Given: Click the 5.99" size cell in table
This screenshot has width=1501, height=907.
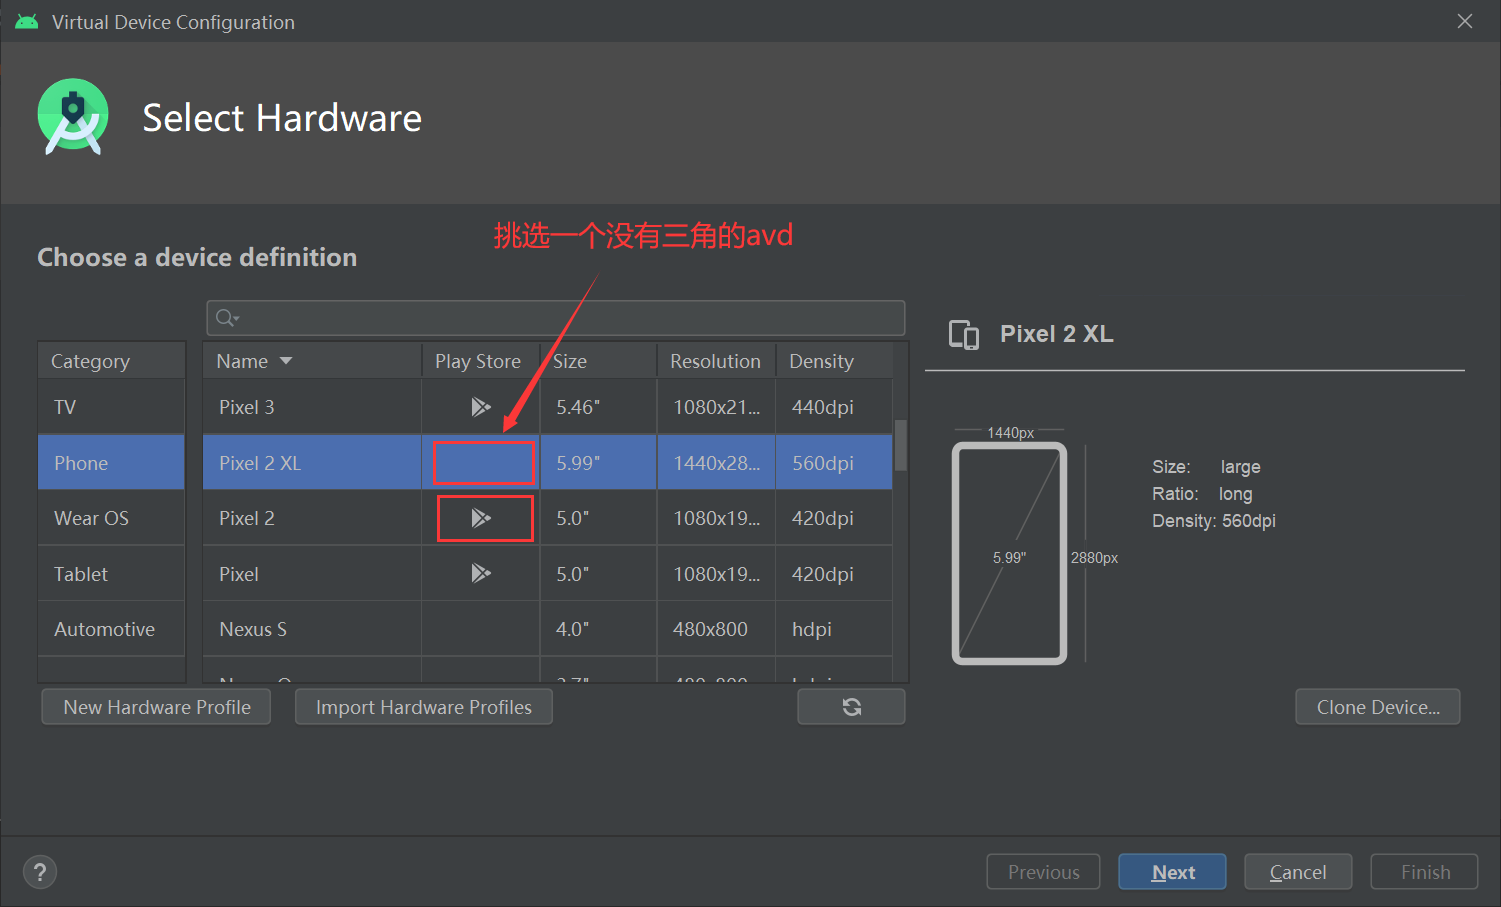Looking at the screenshot, I should [x=598, y=463].
